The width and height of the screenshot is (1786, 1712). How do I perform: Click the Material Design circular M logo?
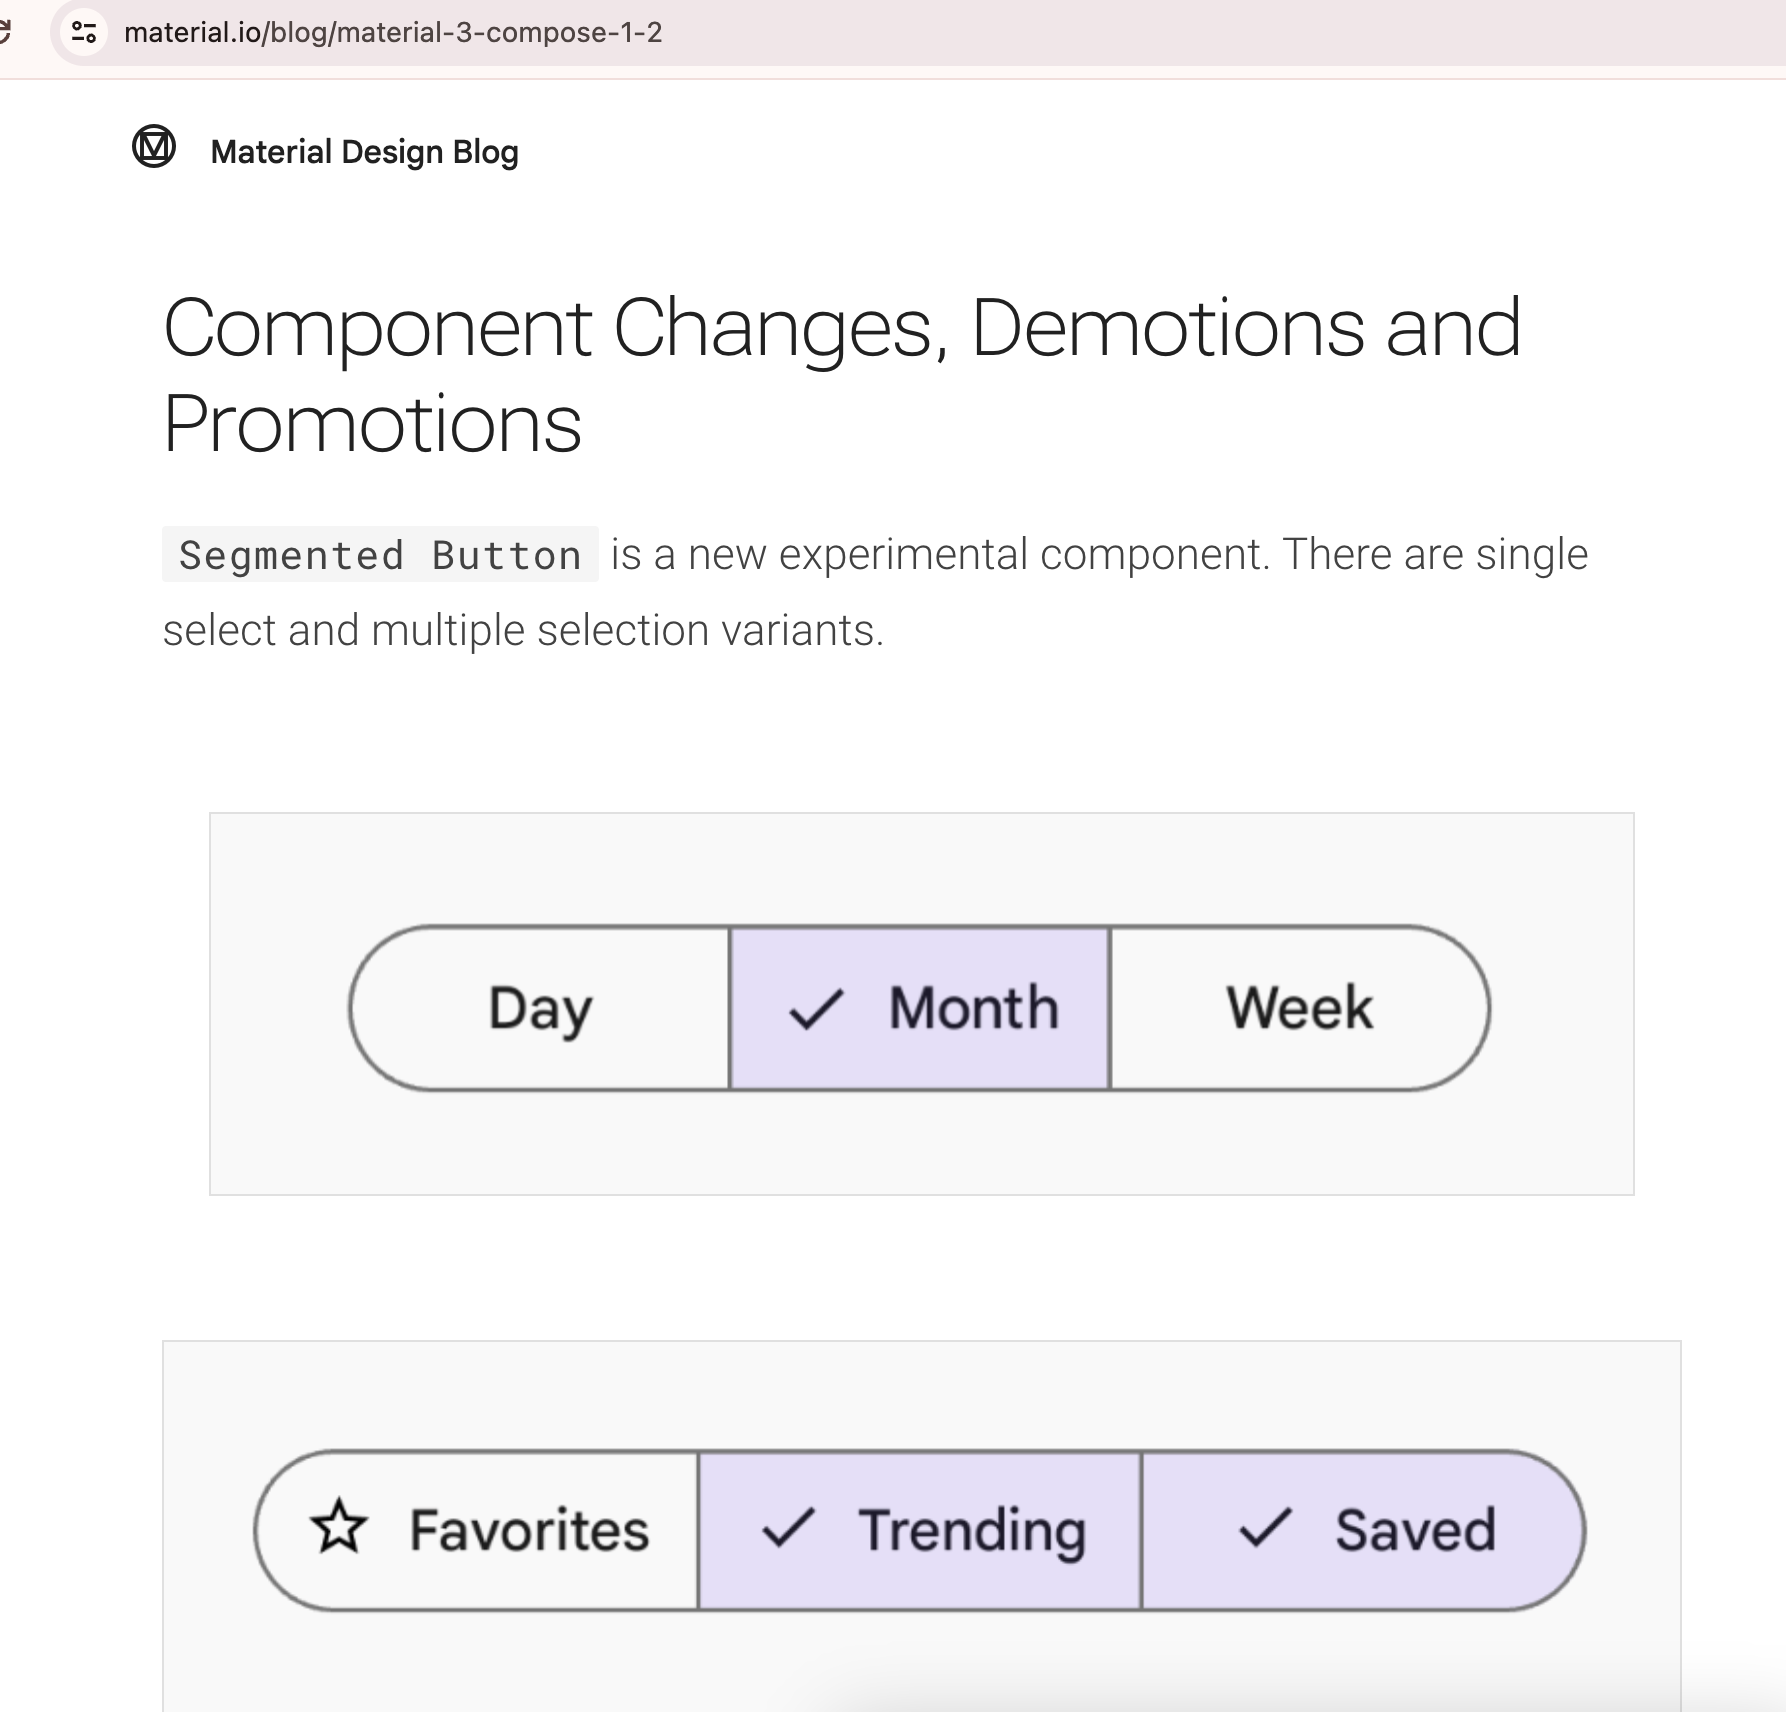[x=154, y=147]
